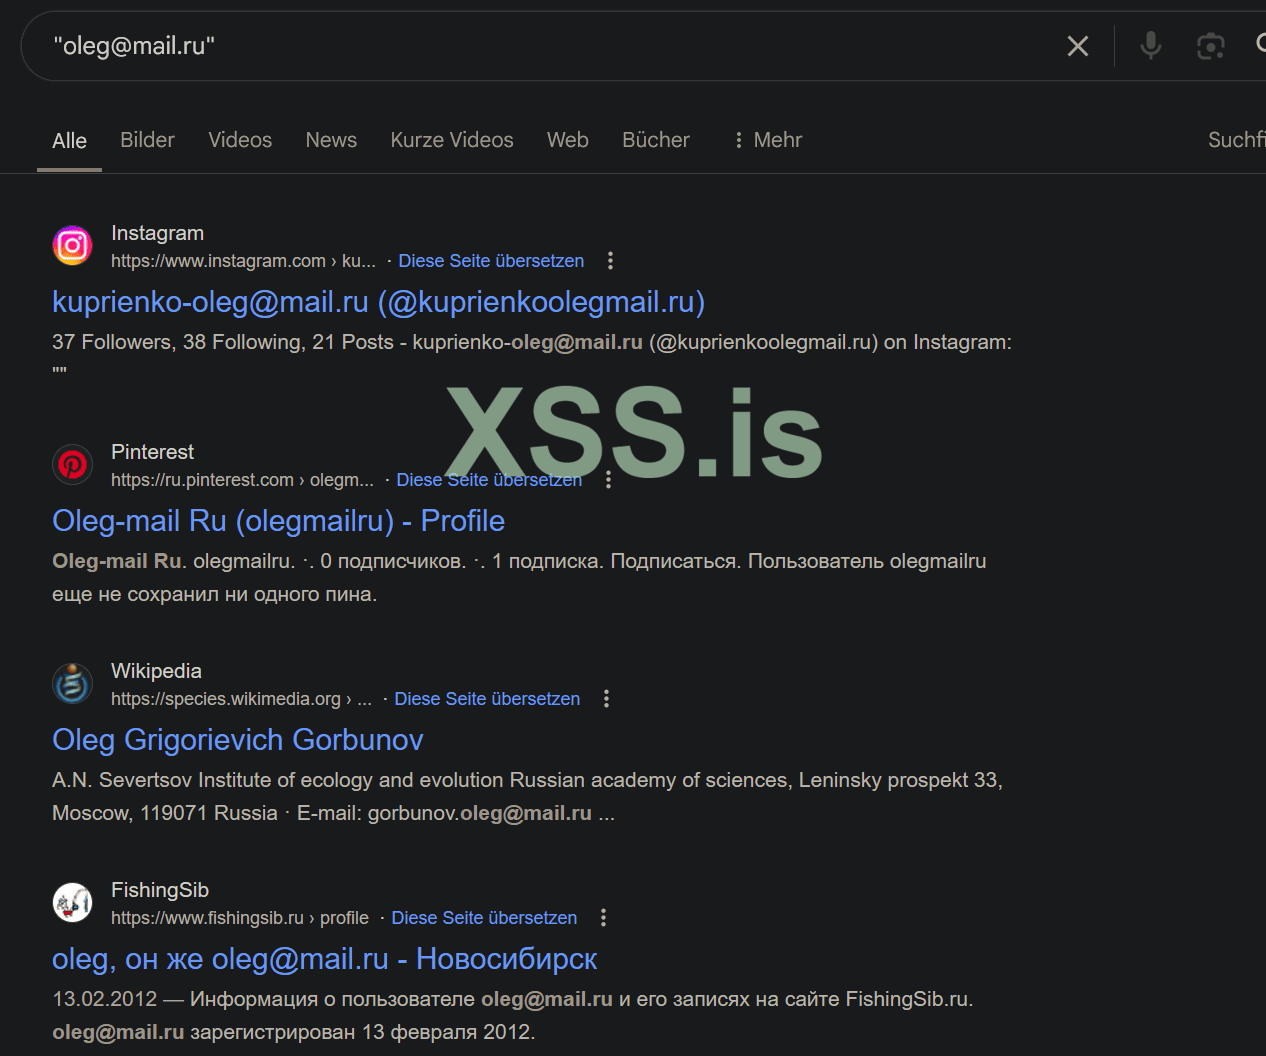Open the three-dot menu for the Pinterest result
Screen dimensions: 1266x1056
(608, 480)
